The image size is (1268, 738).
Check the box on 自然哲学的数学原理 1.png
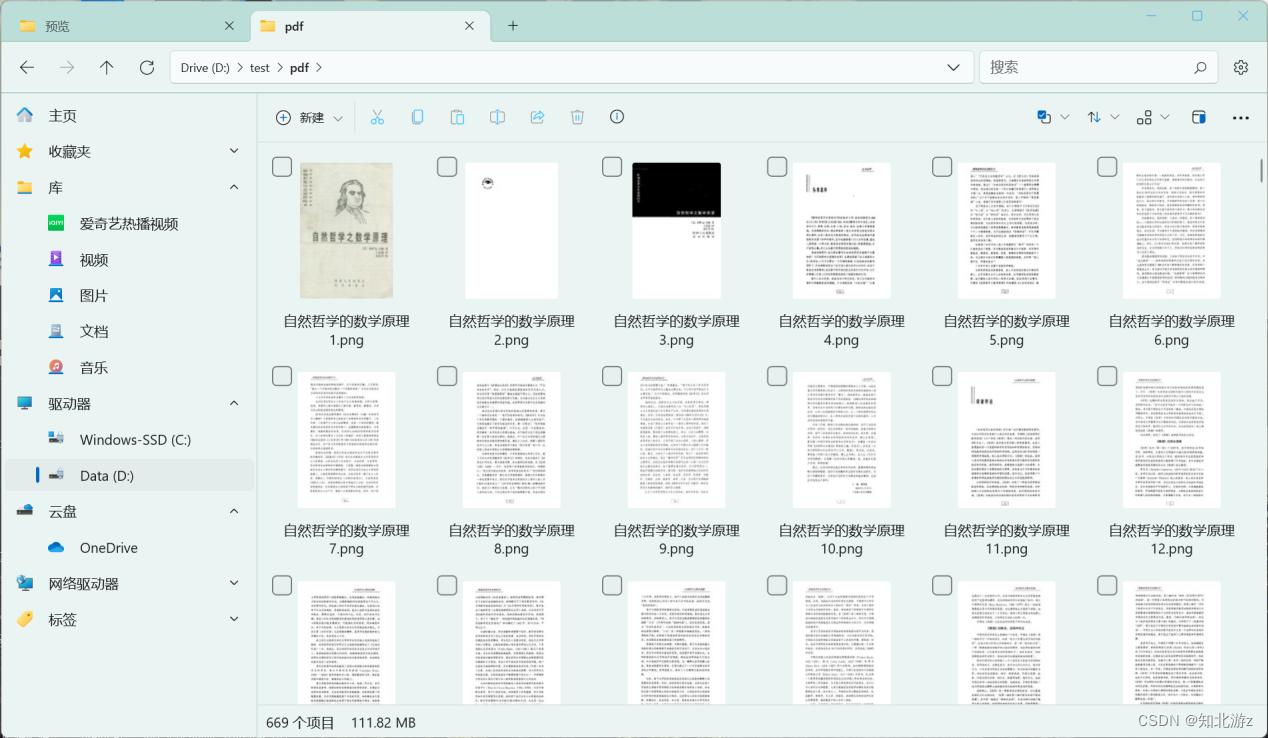(x=282, y=166)
